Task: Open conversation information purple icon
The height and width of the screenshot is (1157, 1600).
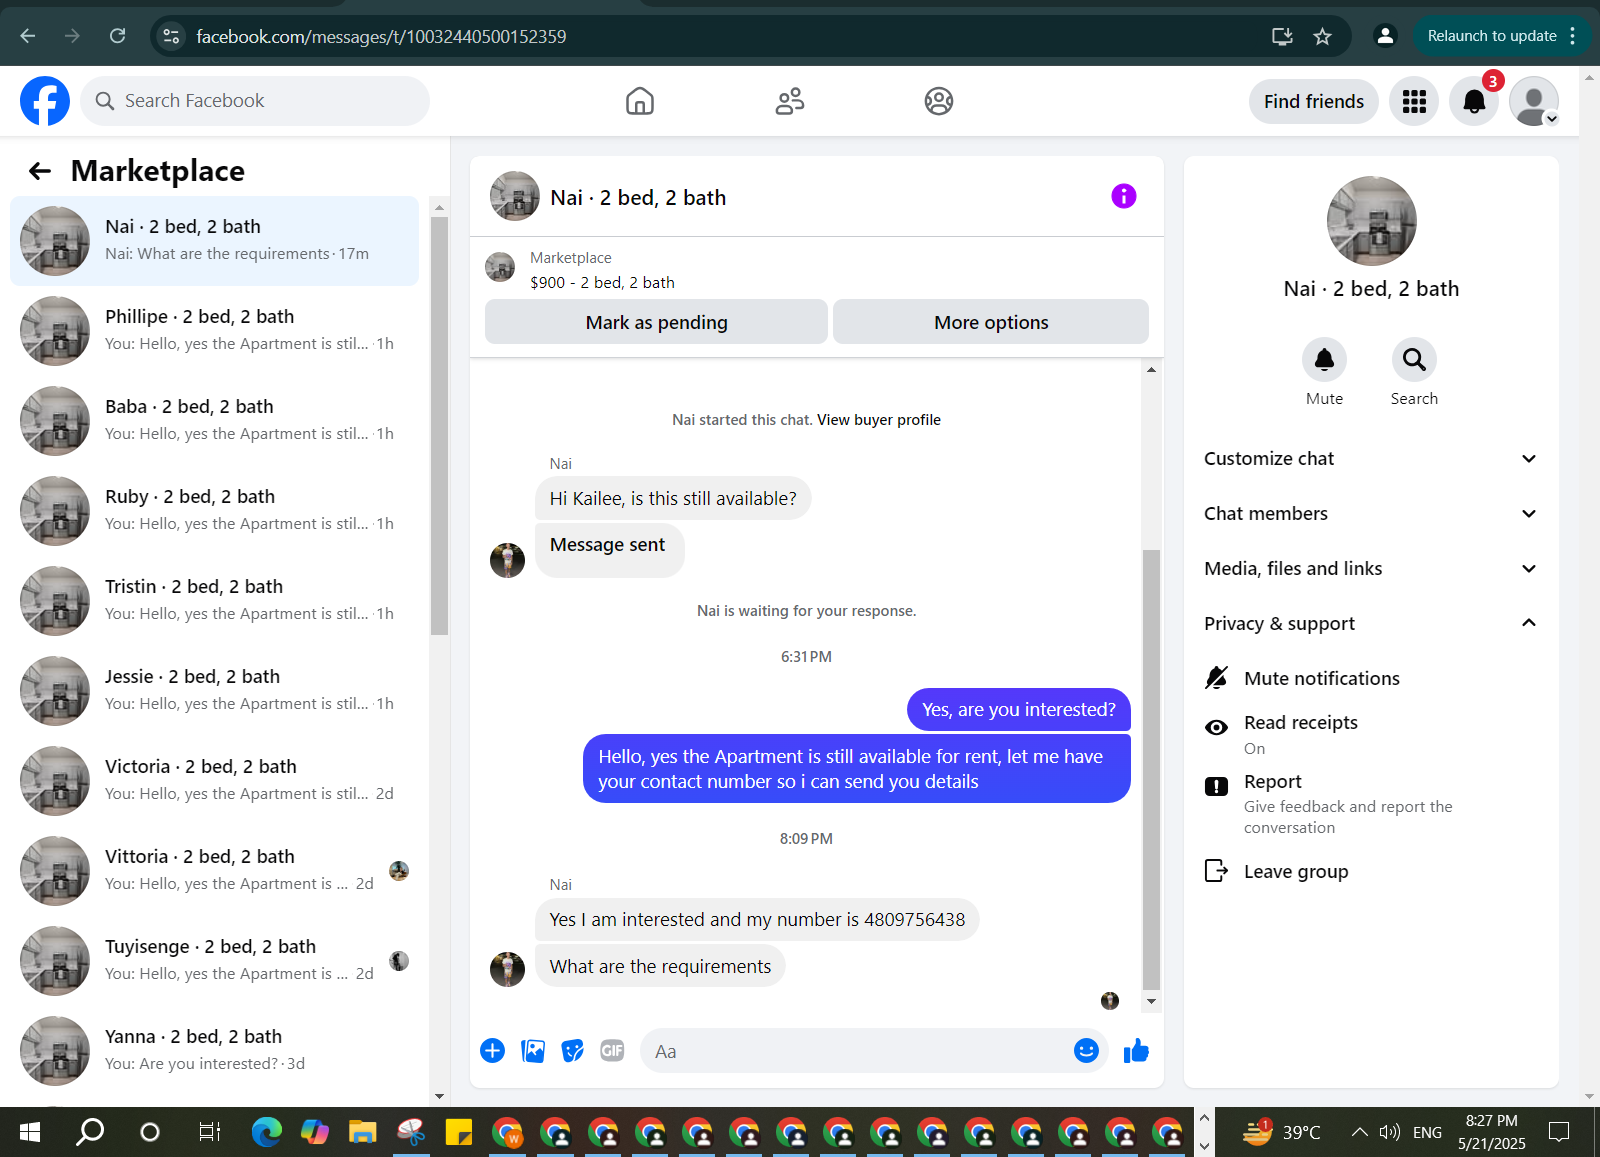Action: tap(1124, 196)
